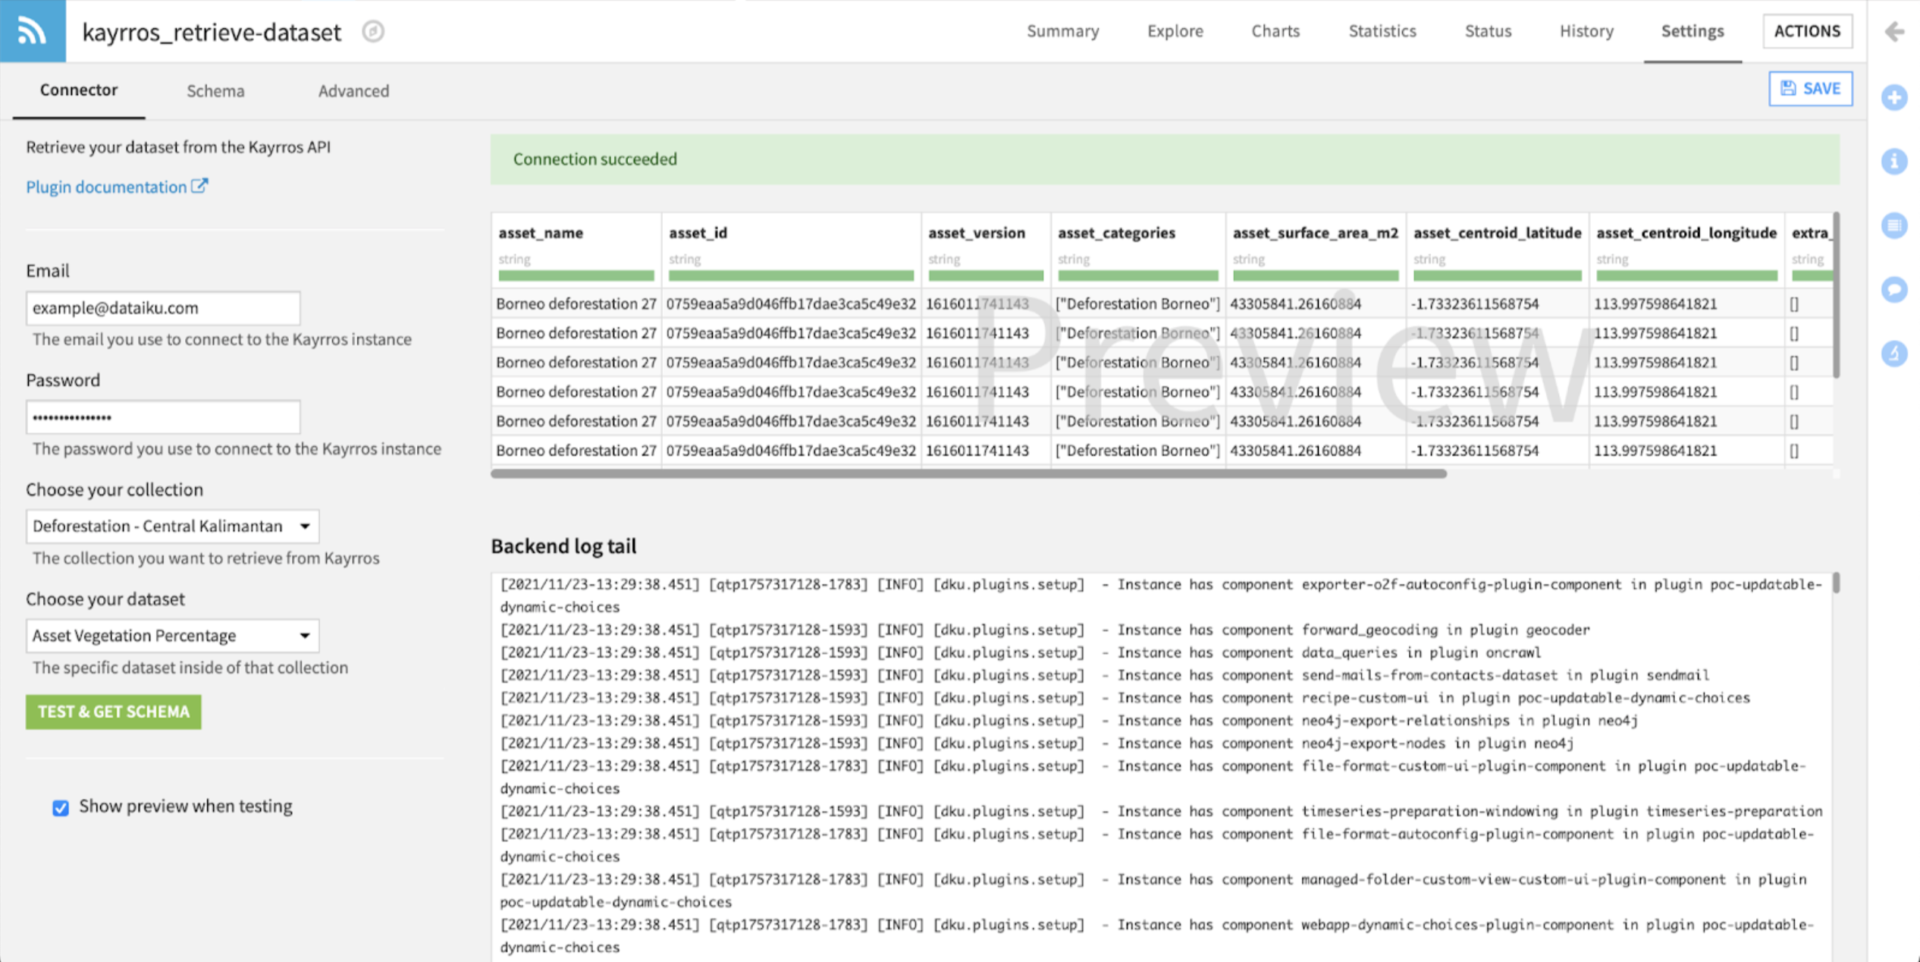Open the ACTIONS menu
Screen dimensions: 1920x962
click(x=1807, y=31)
